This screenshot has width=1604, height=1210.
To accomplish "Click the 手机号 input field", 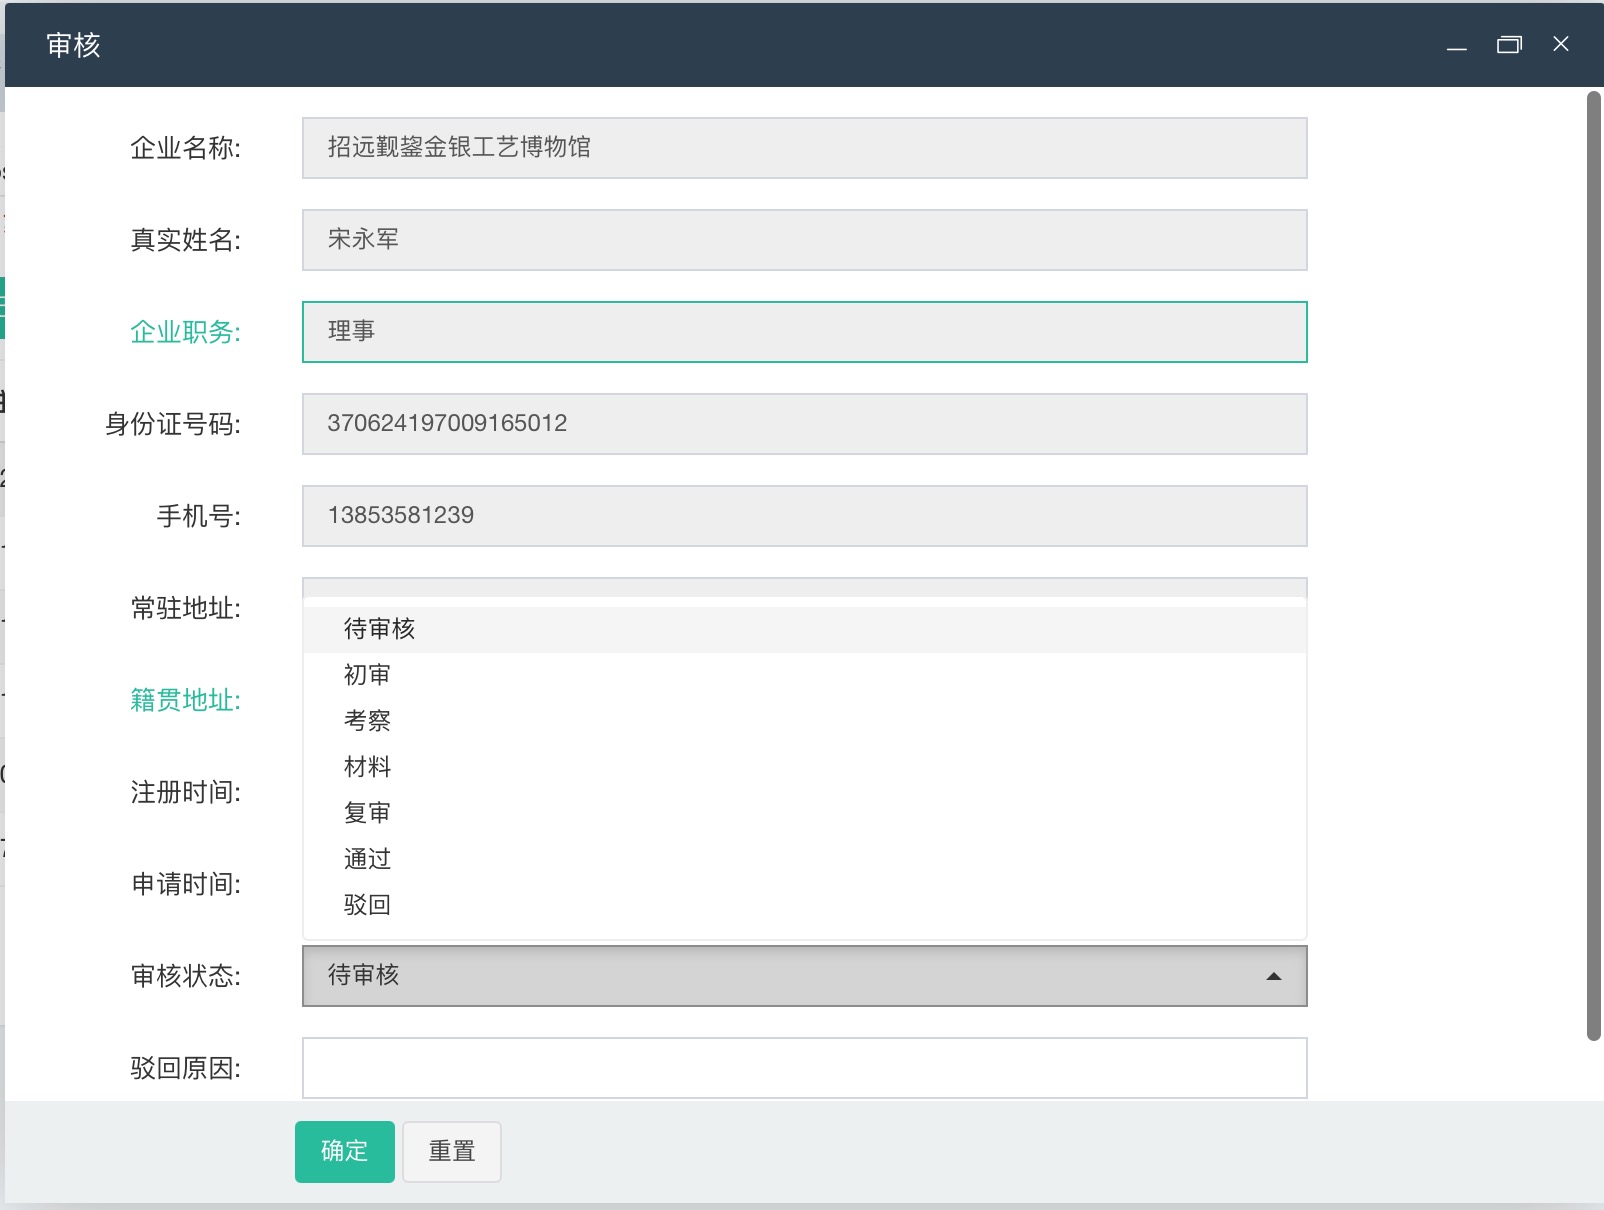I will 804,516.
